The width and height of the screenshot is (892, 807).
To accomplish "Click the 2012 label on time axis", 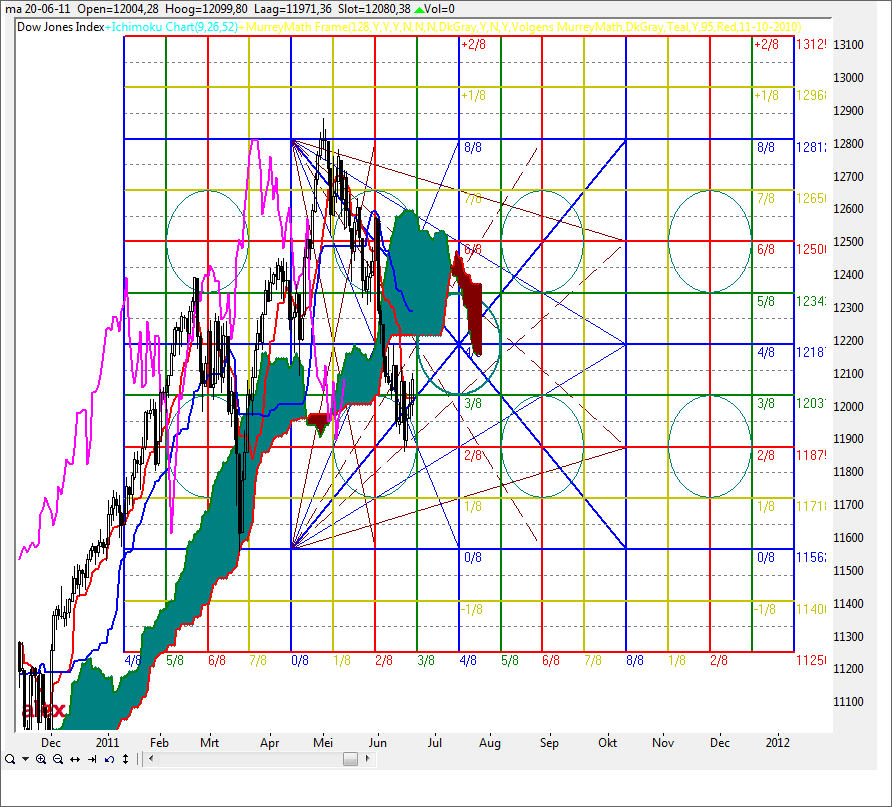I will click(777, 743).
